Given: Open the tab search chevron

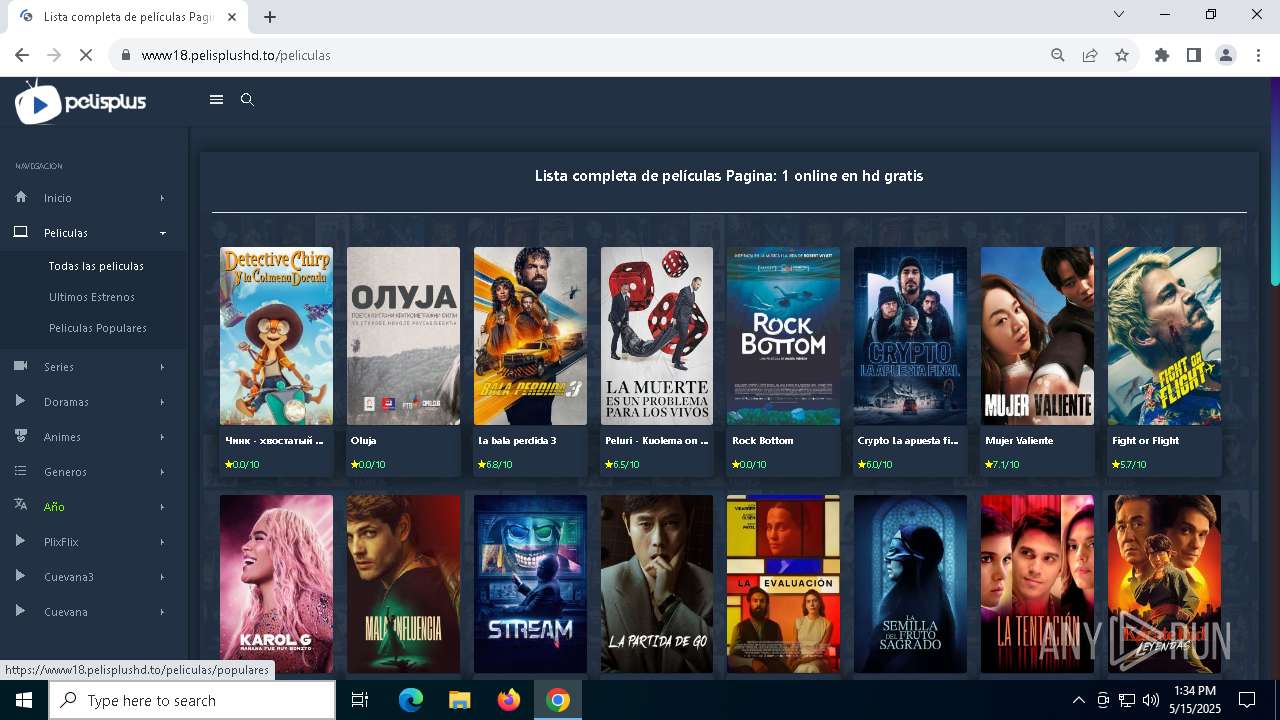Looking at the screenshot, I should point(1119,14).
